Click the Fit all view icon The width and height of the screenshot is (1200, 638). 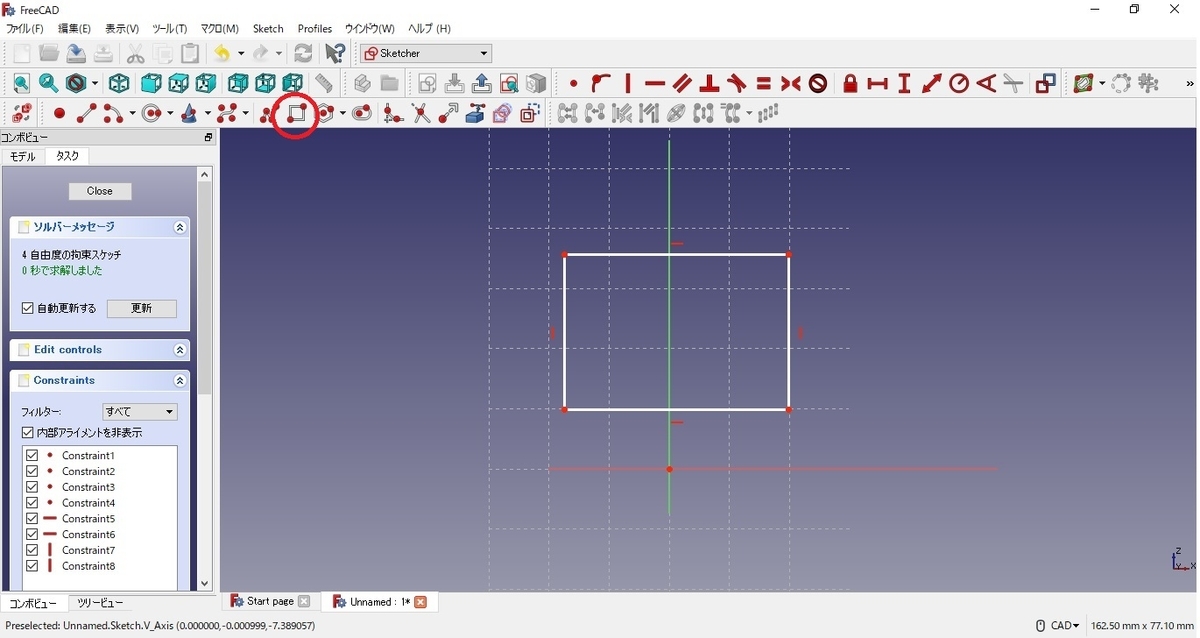(21, 84)
